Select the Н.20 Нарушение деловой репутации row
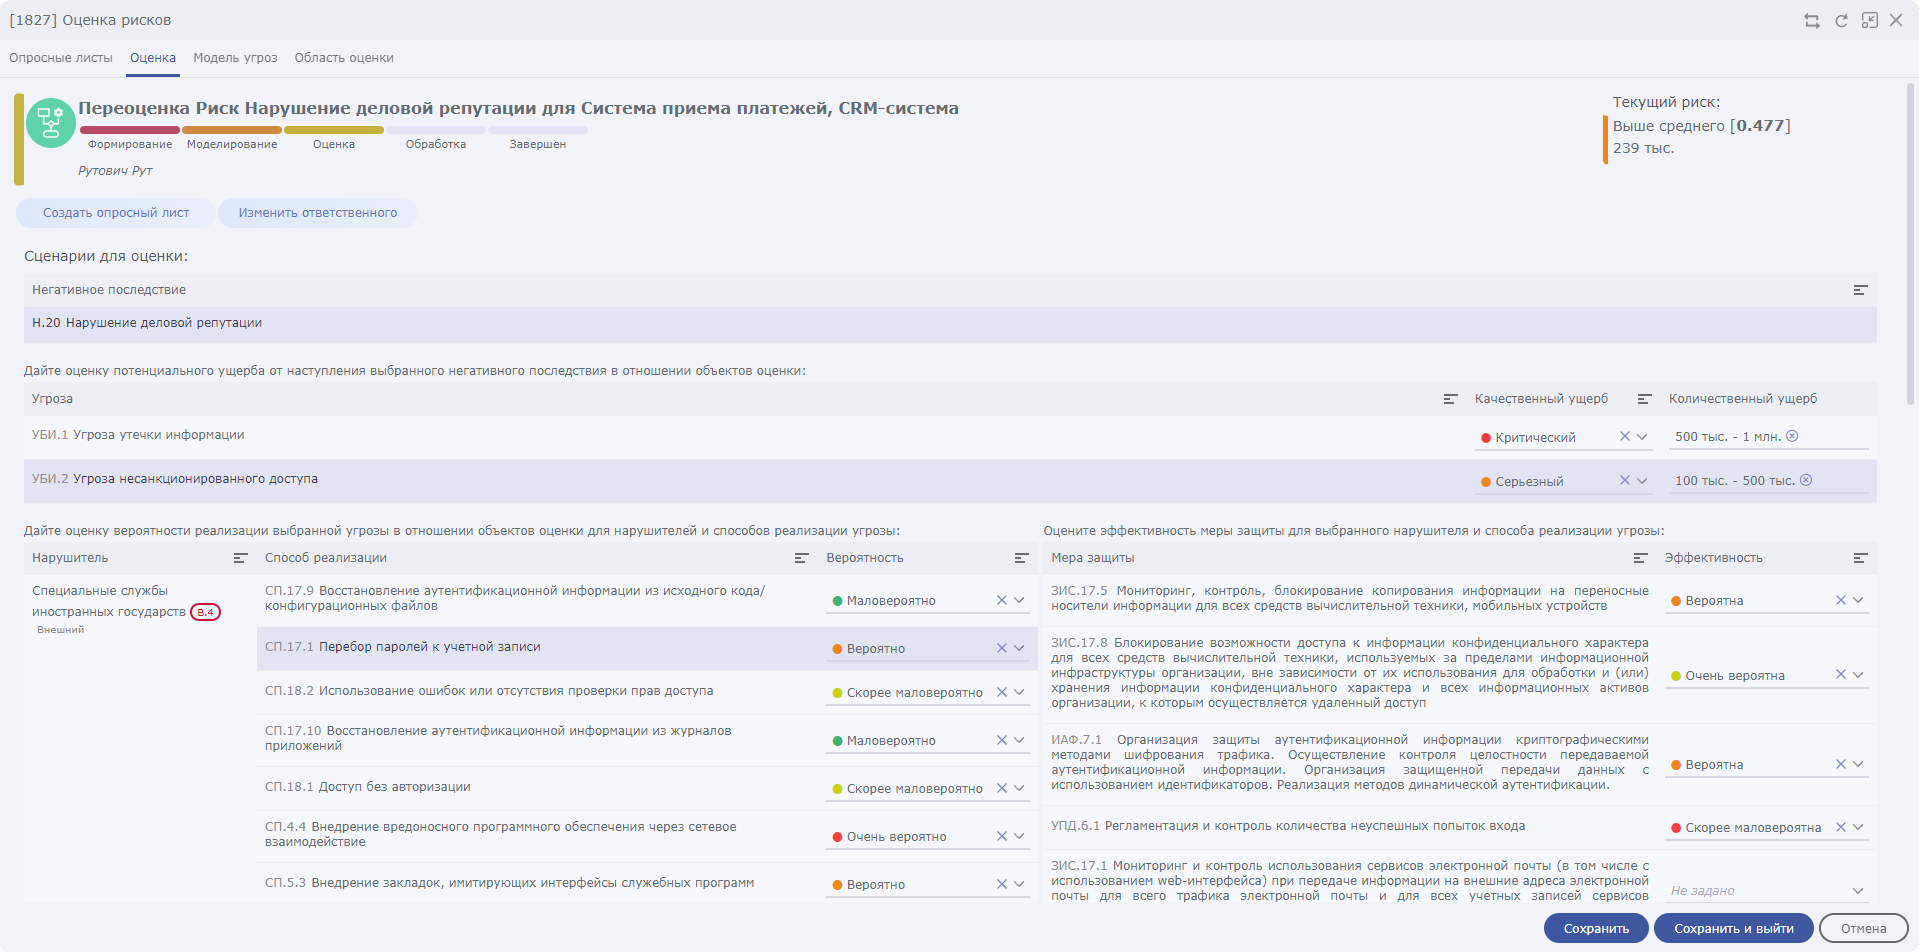Viewport: 1919px width, 952px height. point(950,324)
